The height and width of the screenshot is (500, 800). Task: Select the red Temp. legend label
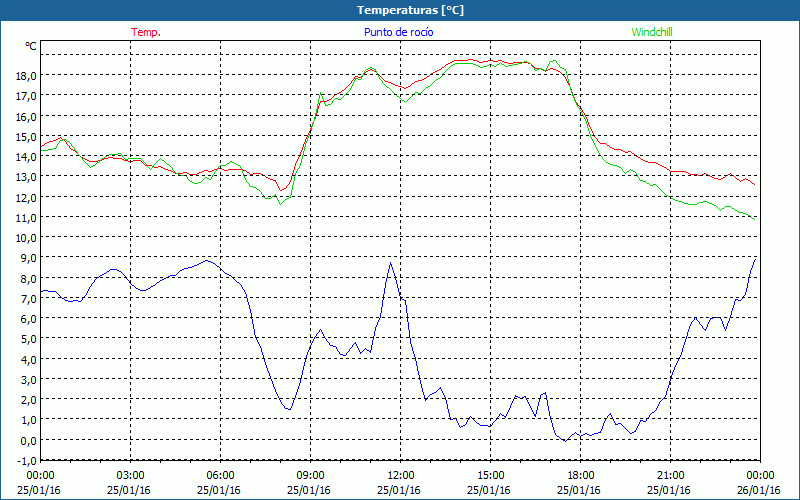(146, 32)
